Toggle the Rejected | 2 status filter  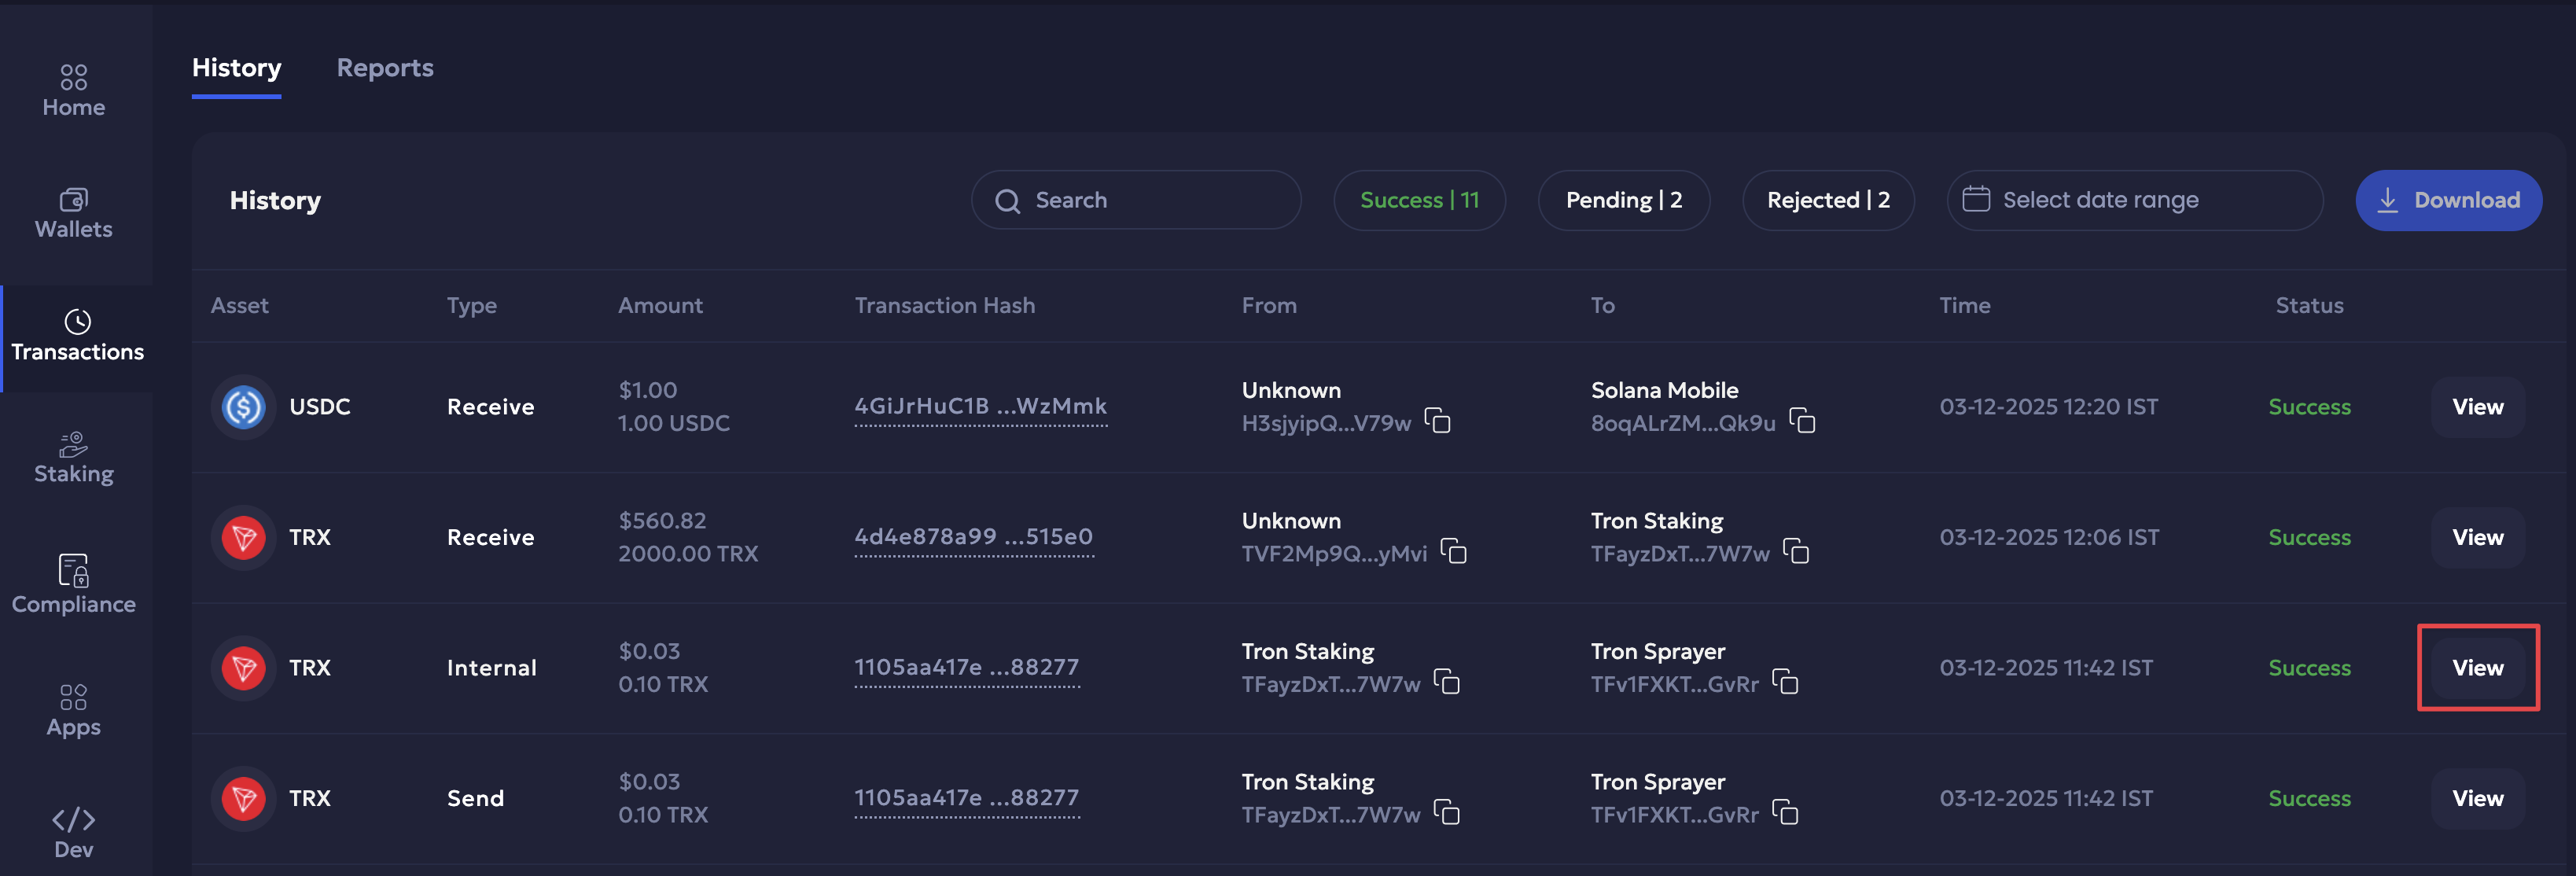click(x=1827, y=200)
